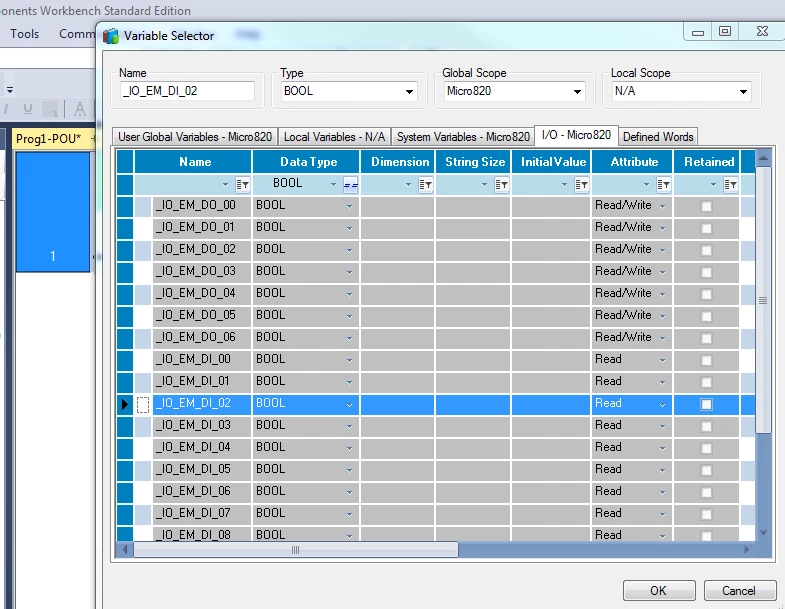Expand the Name filter dropdown arrow
The image size is (785, 609).
point(225,184)
